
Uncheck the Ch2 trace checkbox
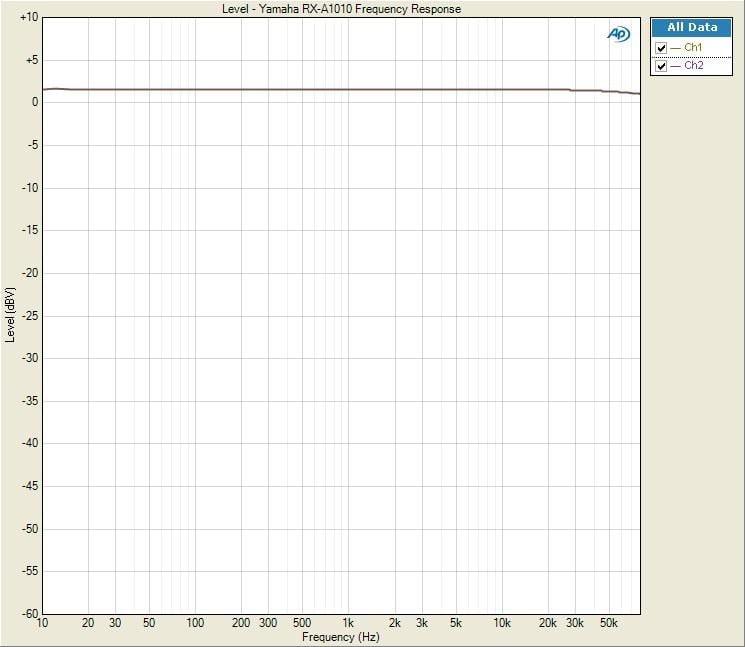[661, 66]
